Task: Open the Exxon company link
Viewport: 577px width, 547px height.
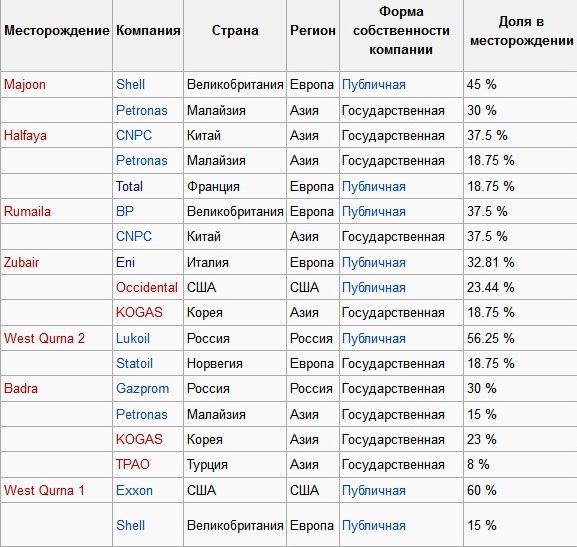Action: coord(134,490)
